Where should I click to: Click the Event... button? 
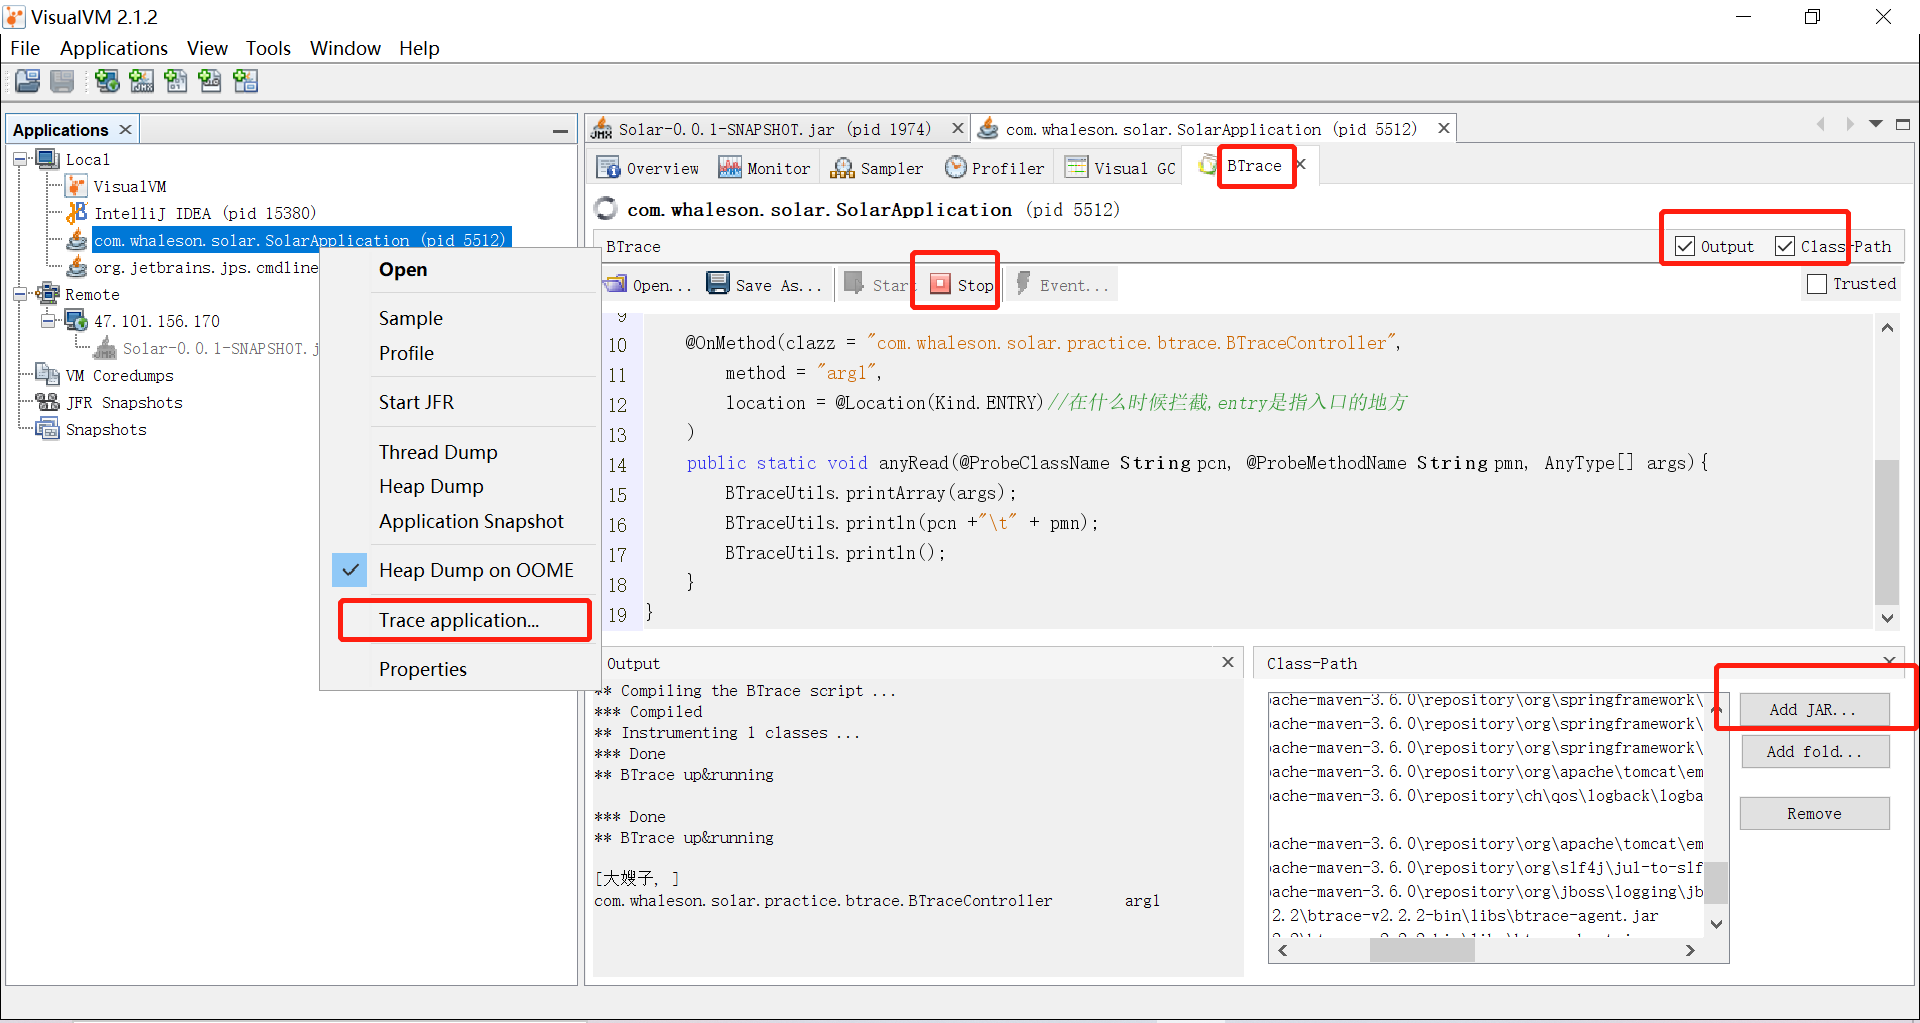1063,285
